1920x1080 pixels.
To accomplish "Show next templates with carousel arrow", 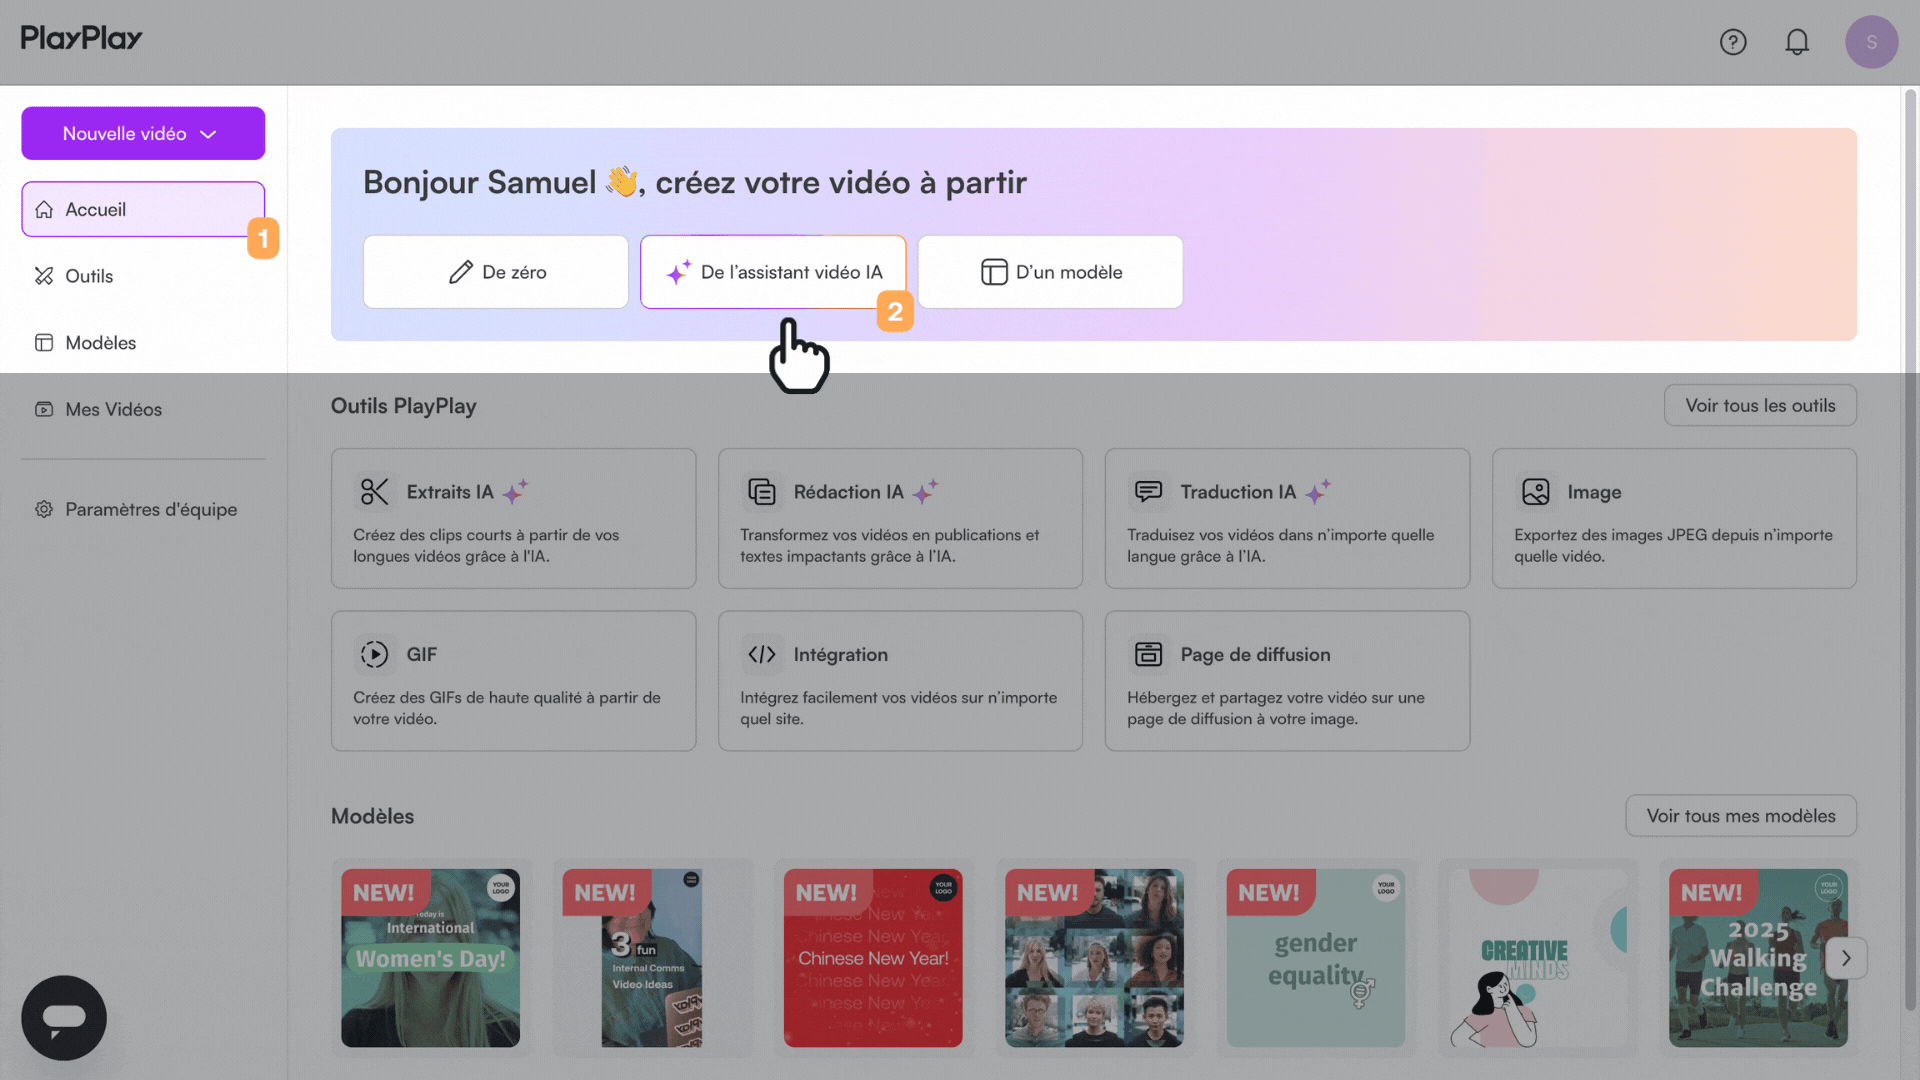I will pos(1846,958).
